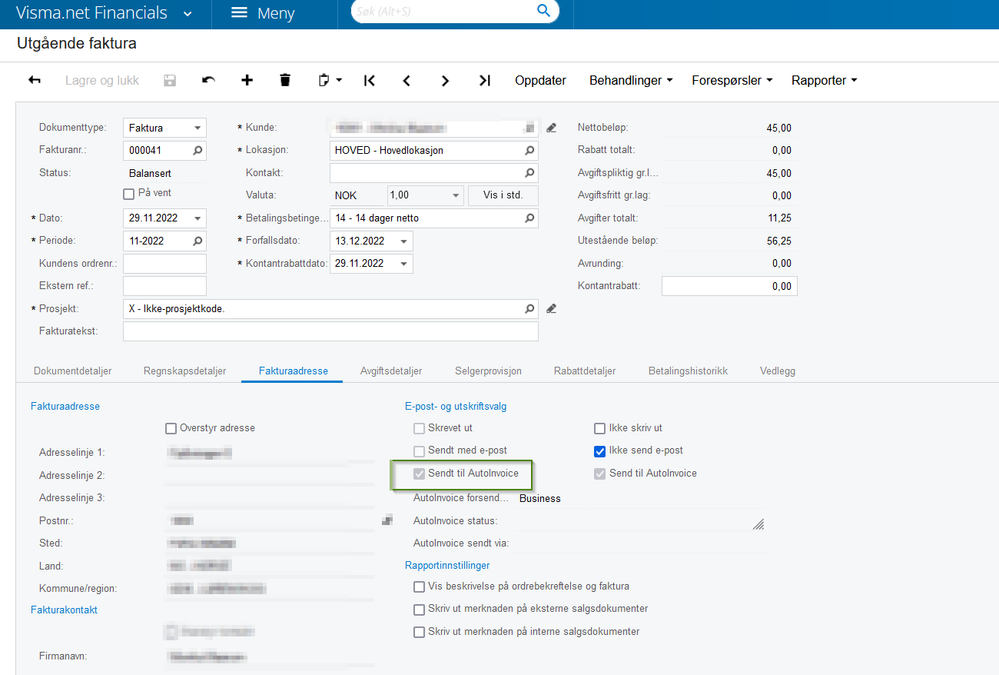The image size is (999, 675).
Task: Open the Dokumentdetaljer tab
Action: coord(73,371)
